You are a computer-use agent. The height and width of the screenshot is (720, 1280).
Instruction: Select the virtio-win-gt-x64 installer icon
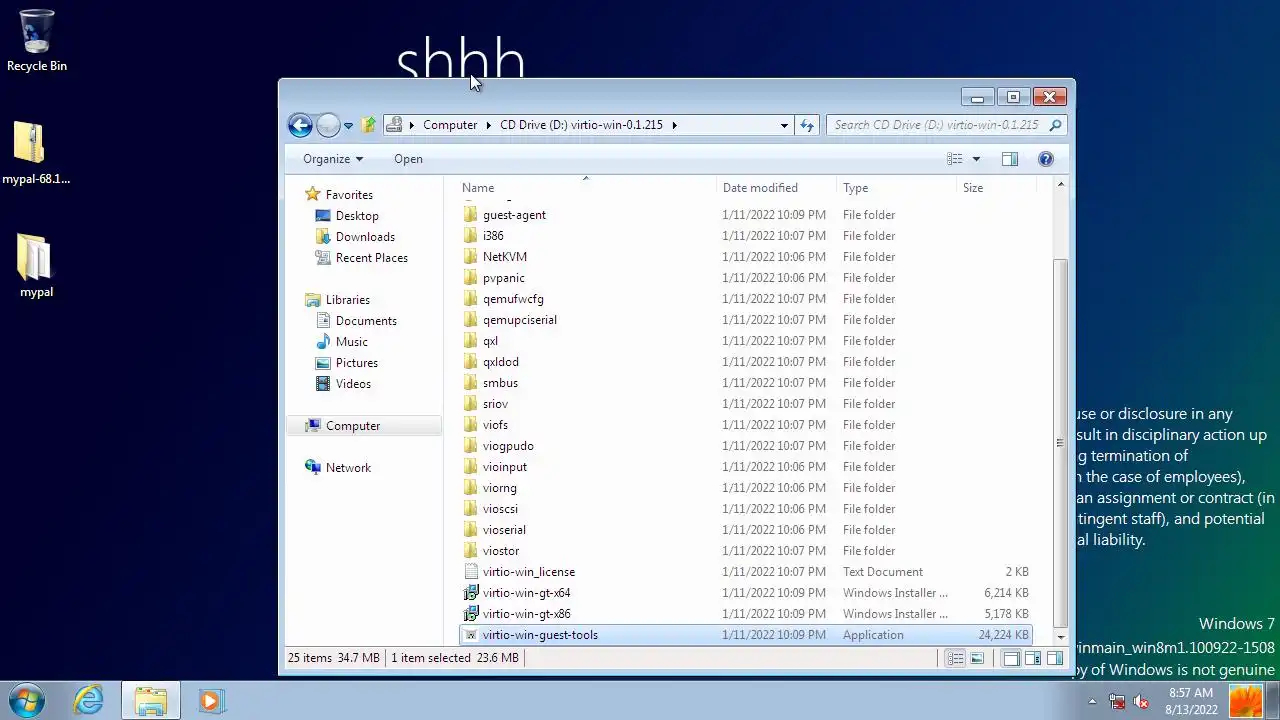(x=471, y=593)
